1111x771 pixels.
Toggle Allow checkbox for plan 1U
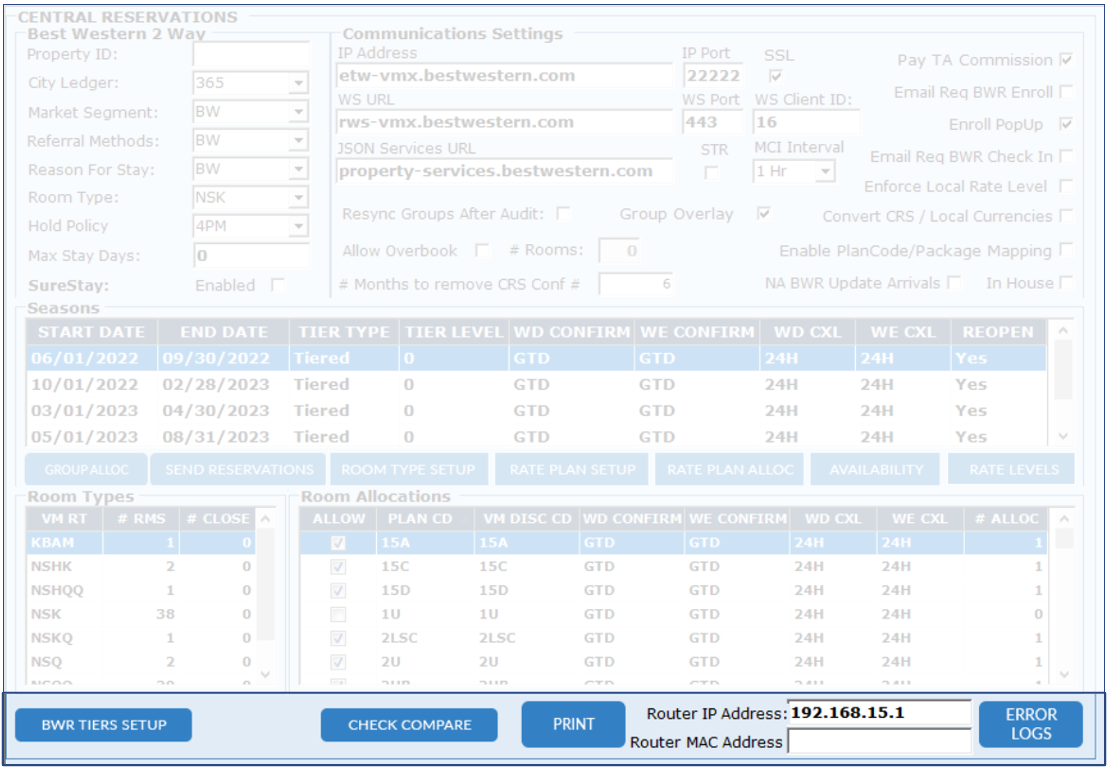(338, 614)
